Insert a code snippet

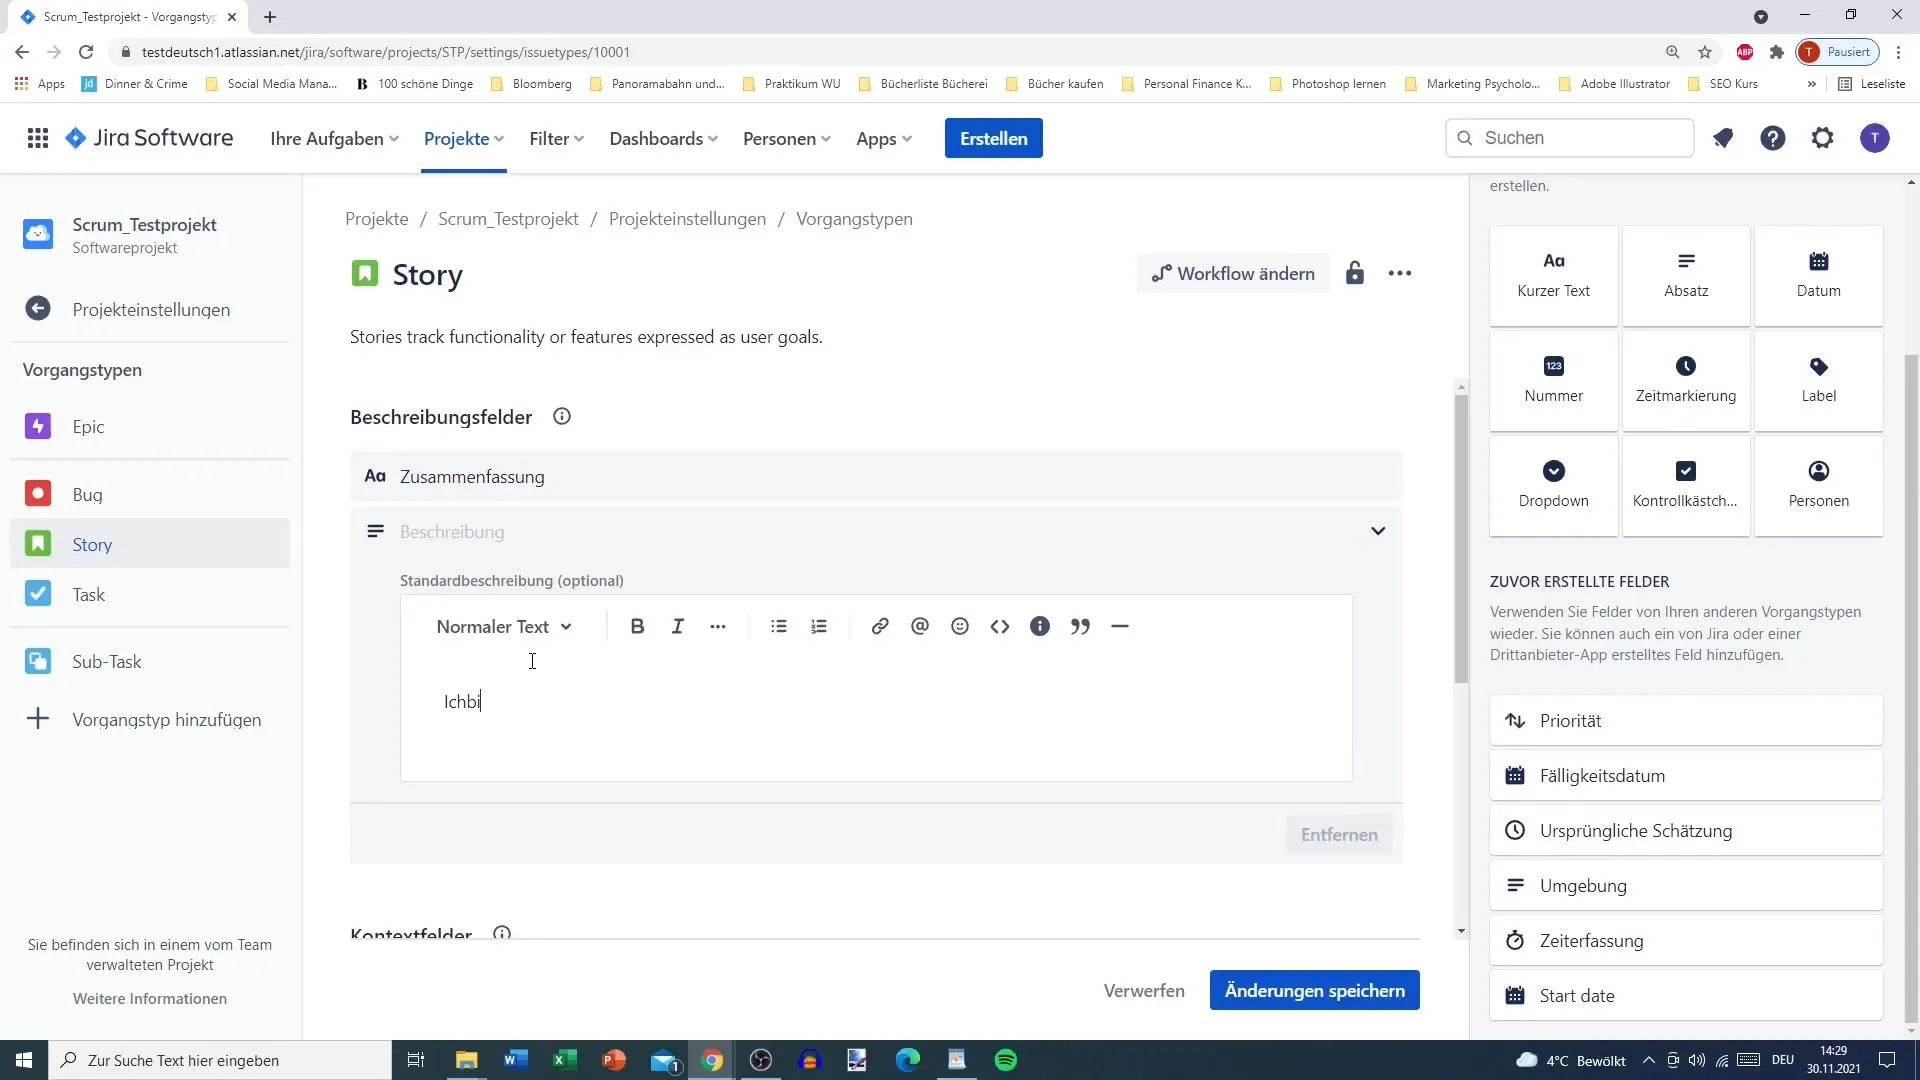[1000, 627]
